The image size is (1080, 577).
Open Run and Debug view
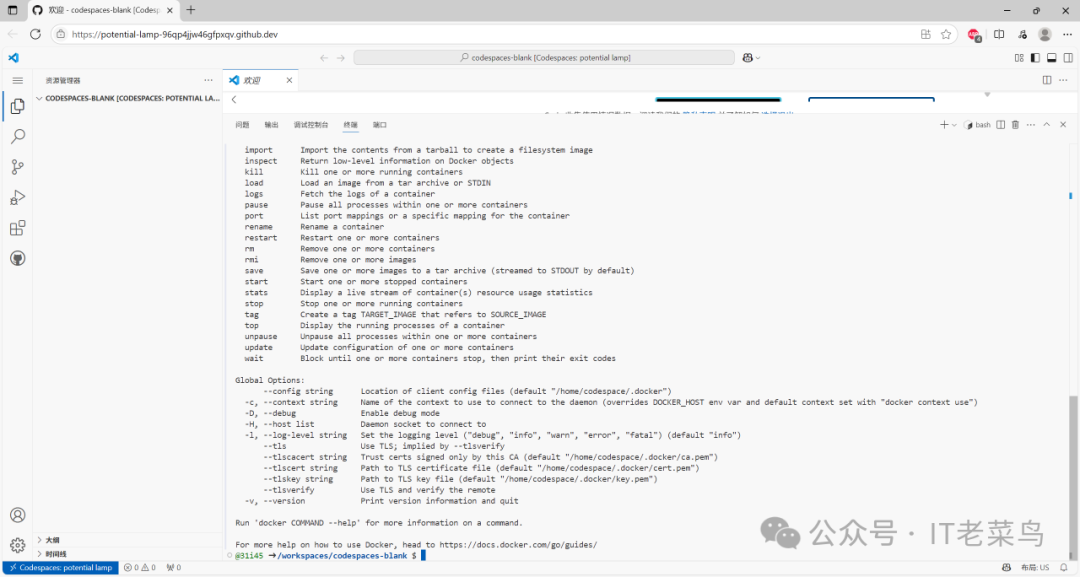pos(18,198)
